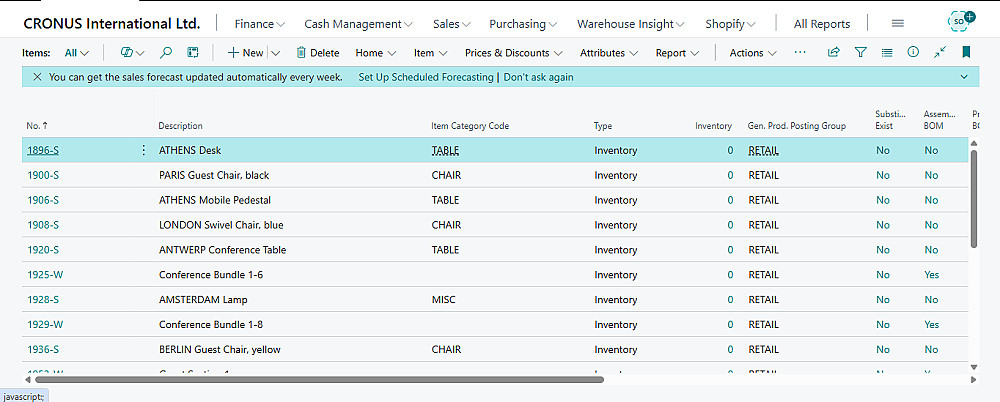
Task: Open the hamburger navigation menu icon
Action: tap(897, 23)
